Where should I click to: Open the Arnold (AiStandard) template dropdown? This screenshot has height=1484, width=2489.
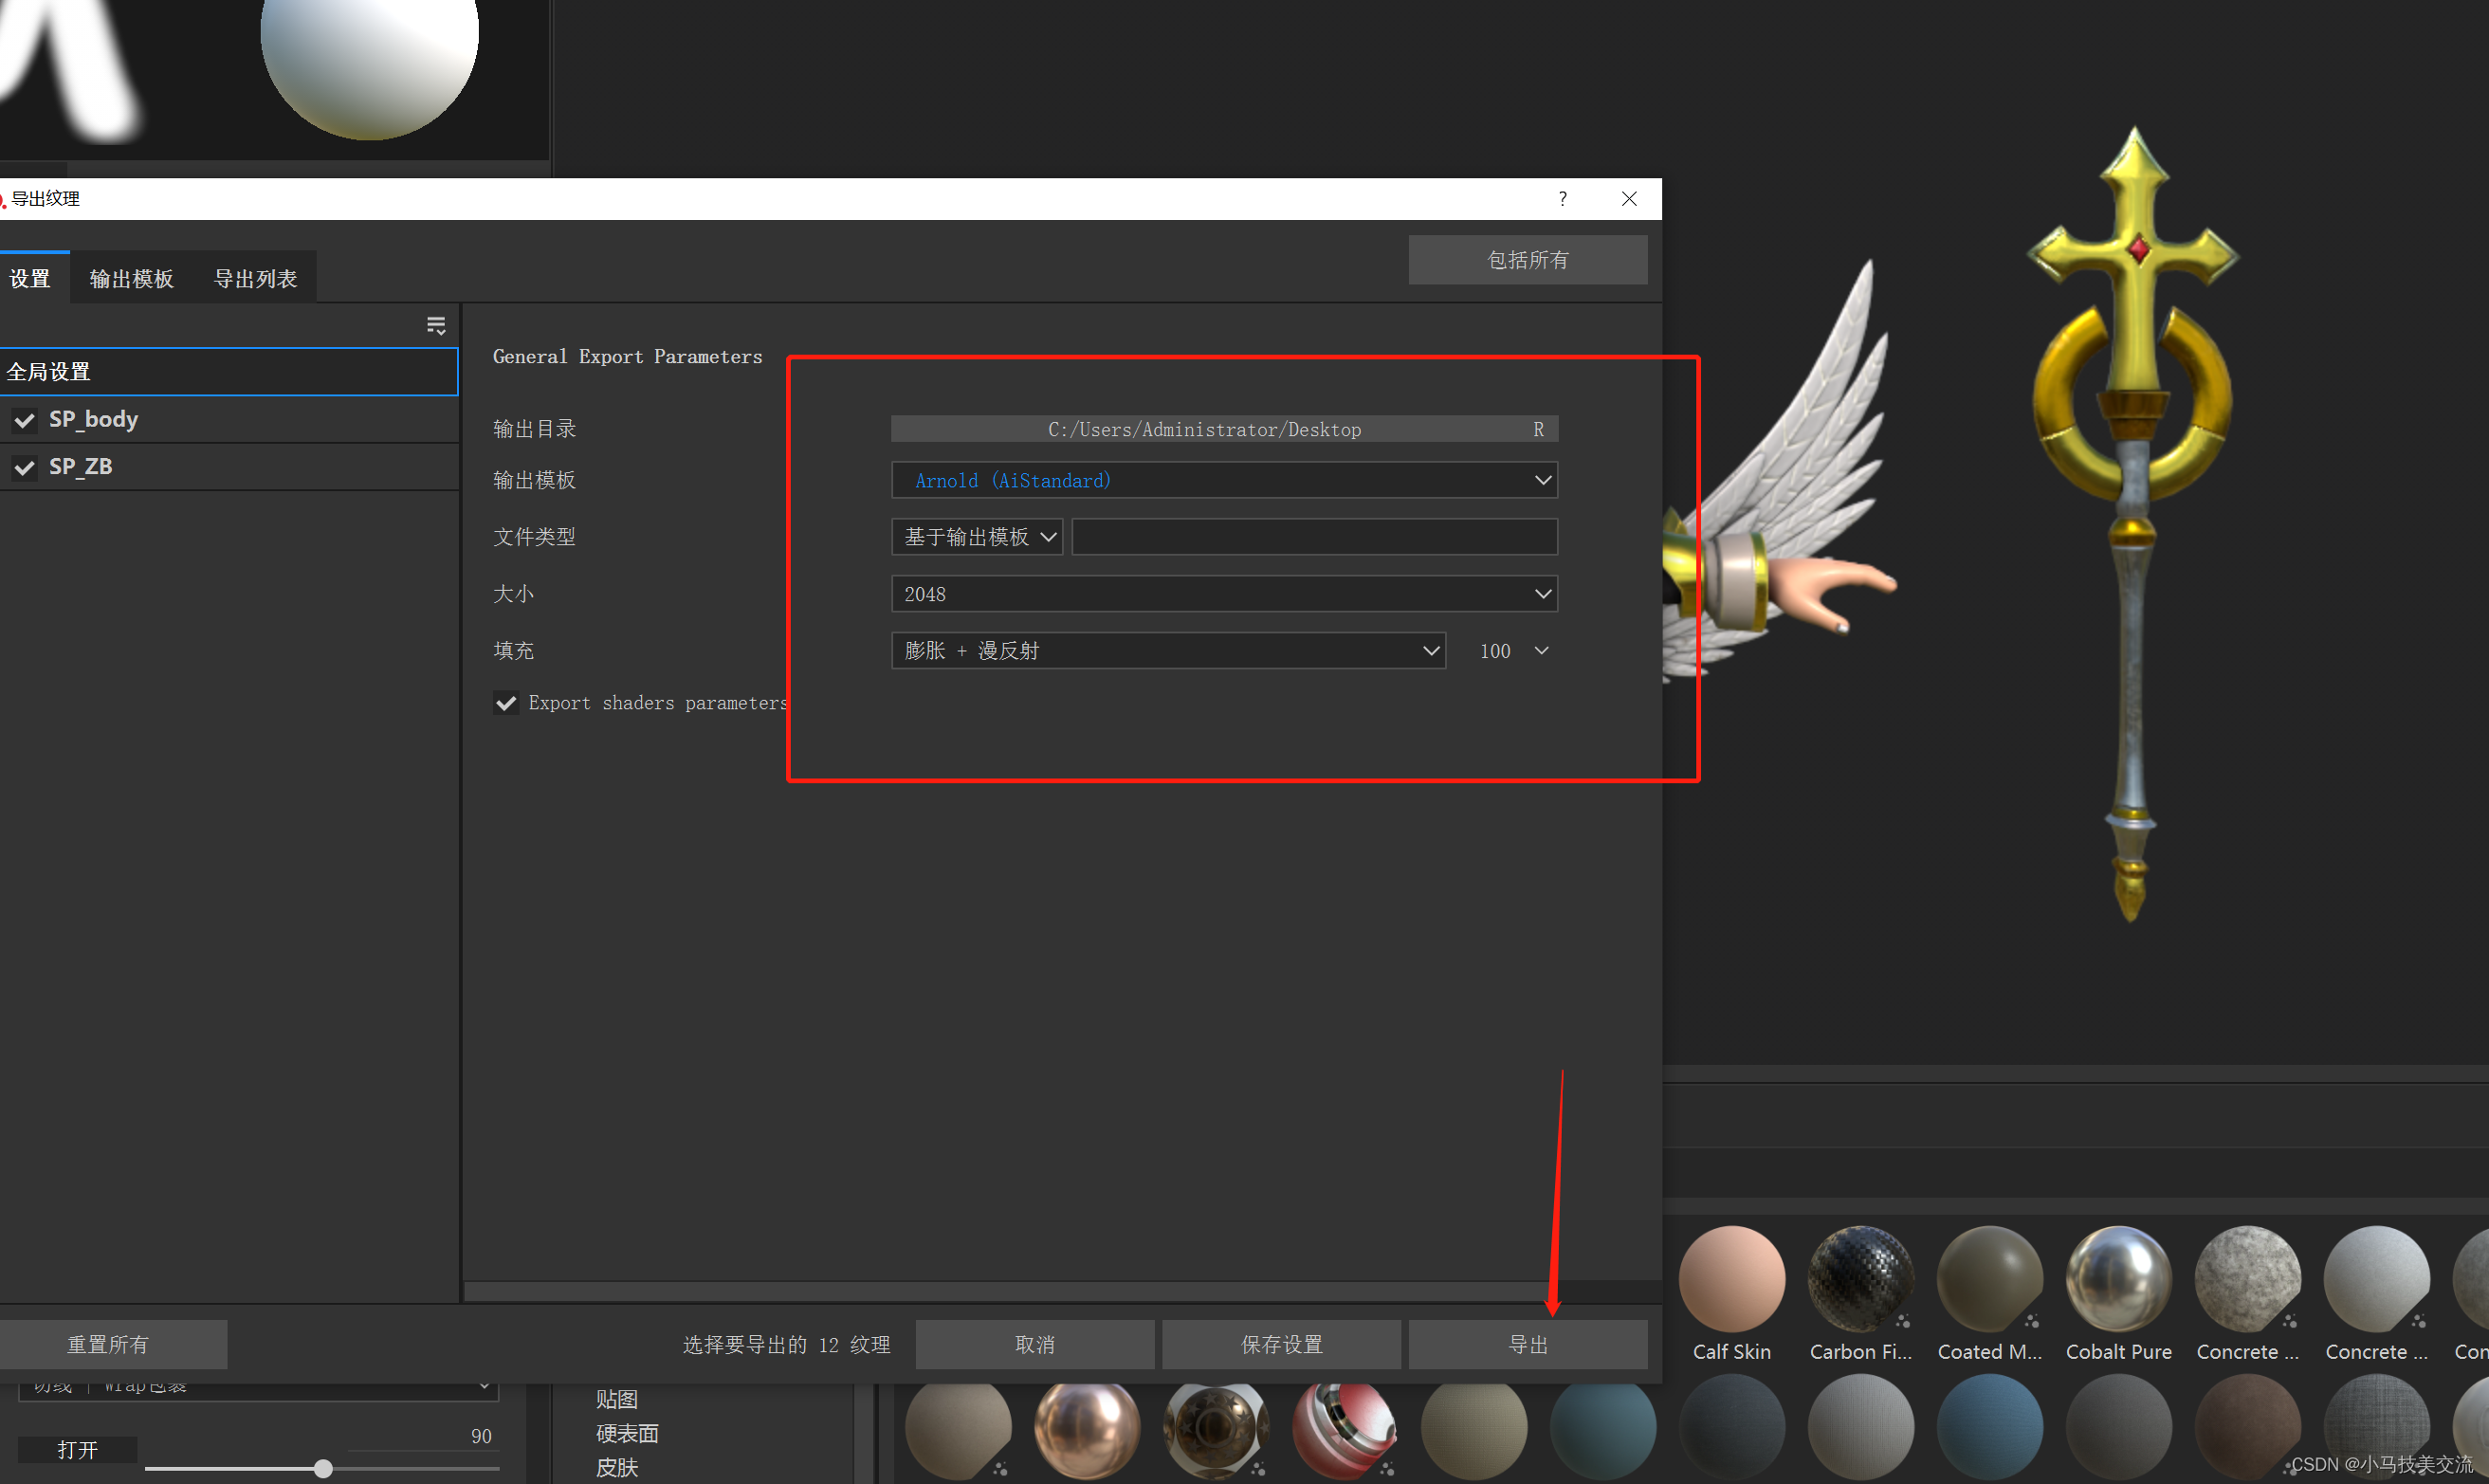pos(1224,480)
